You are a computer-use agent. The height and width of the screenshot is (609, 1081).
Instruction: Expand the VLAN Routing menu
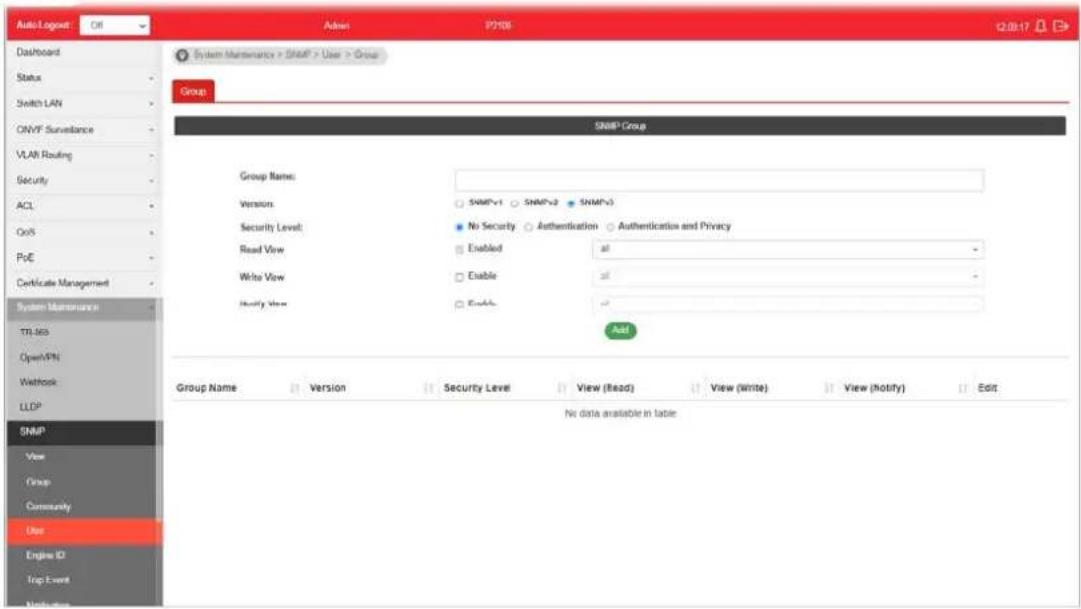pos(84,155)
